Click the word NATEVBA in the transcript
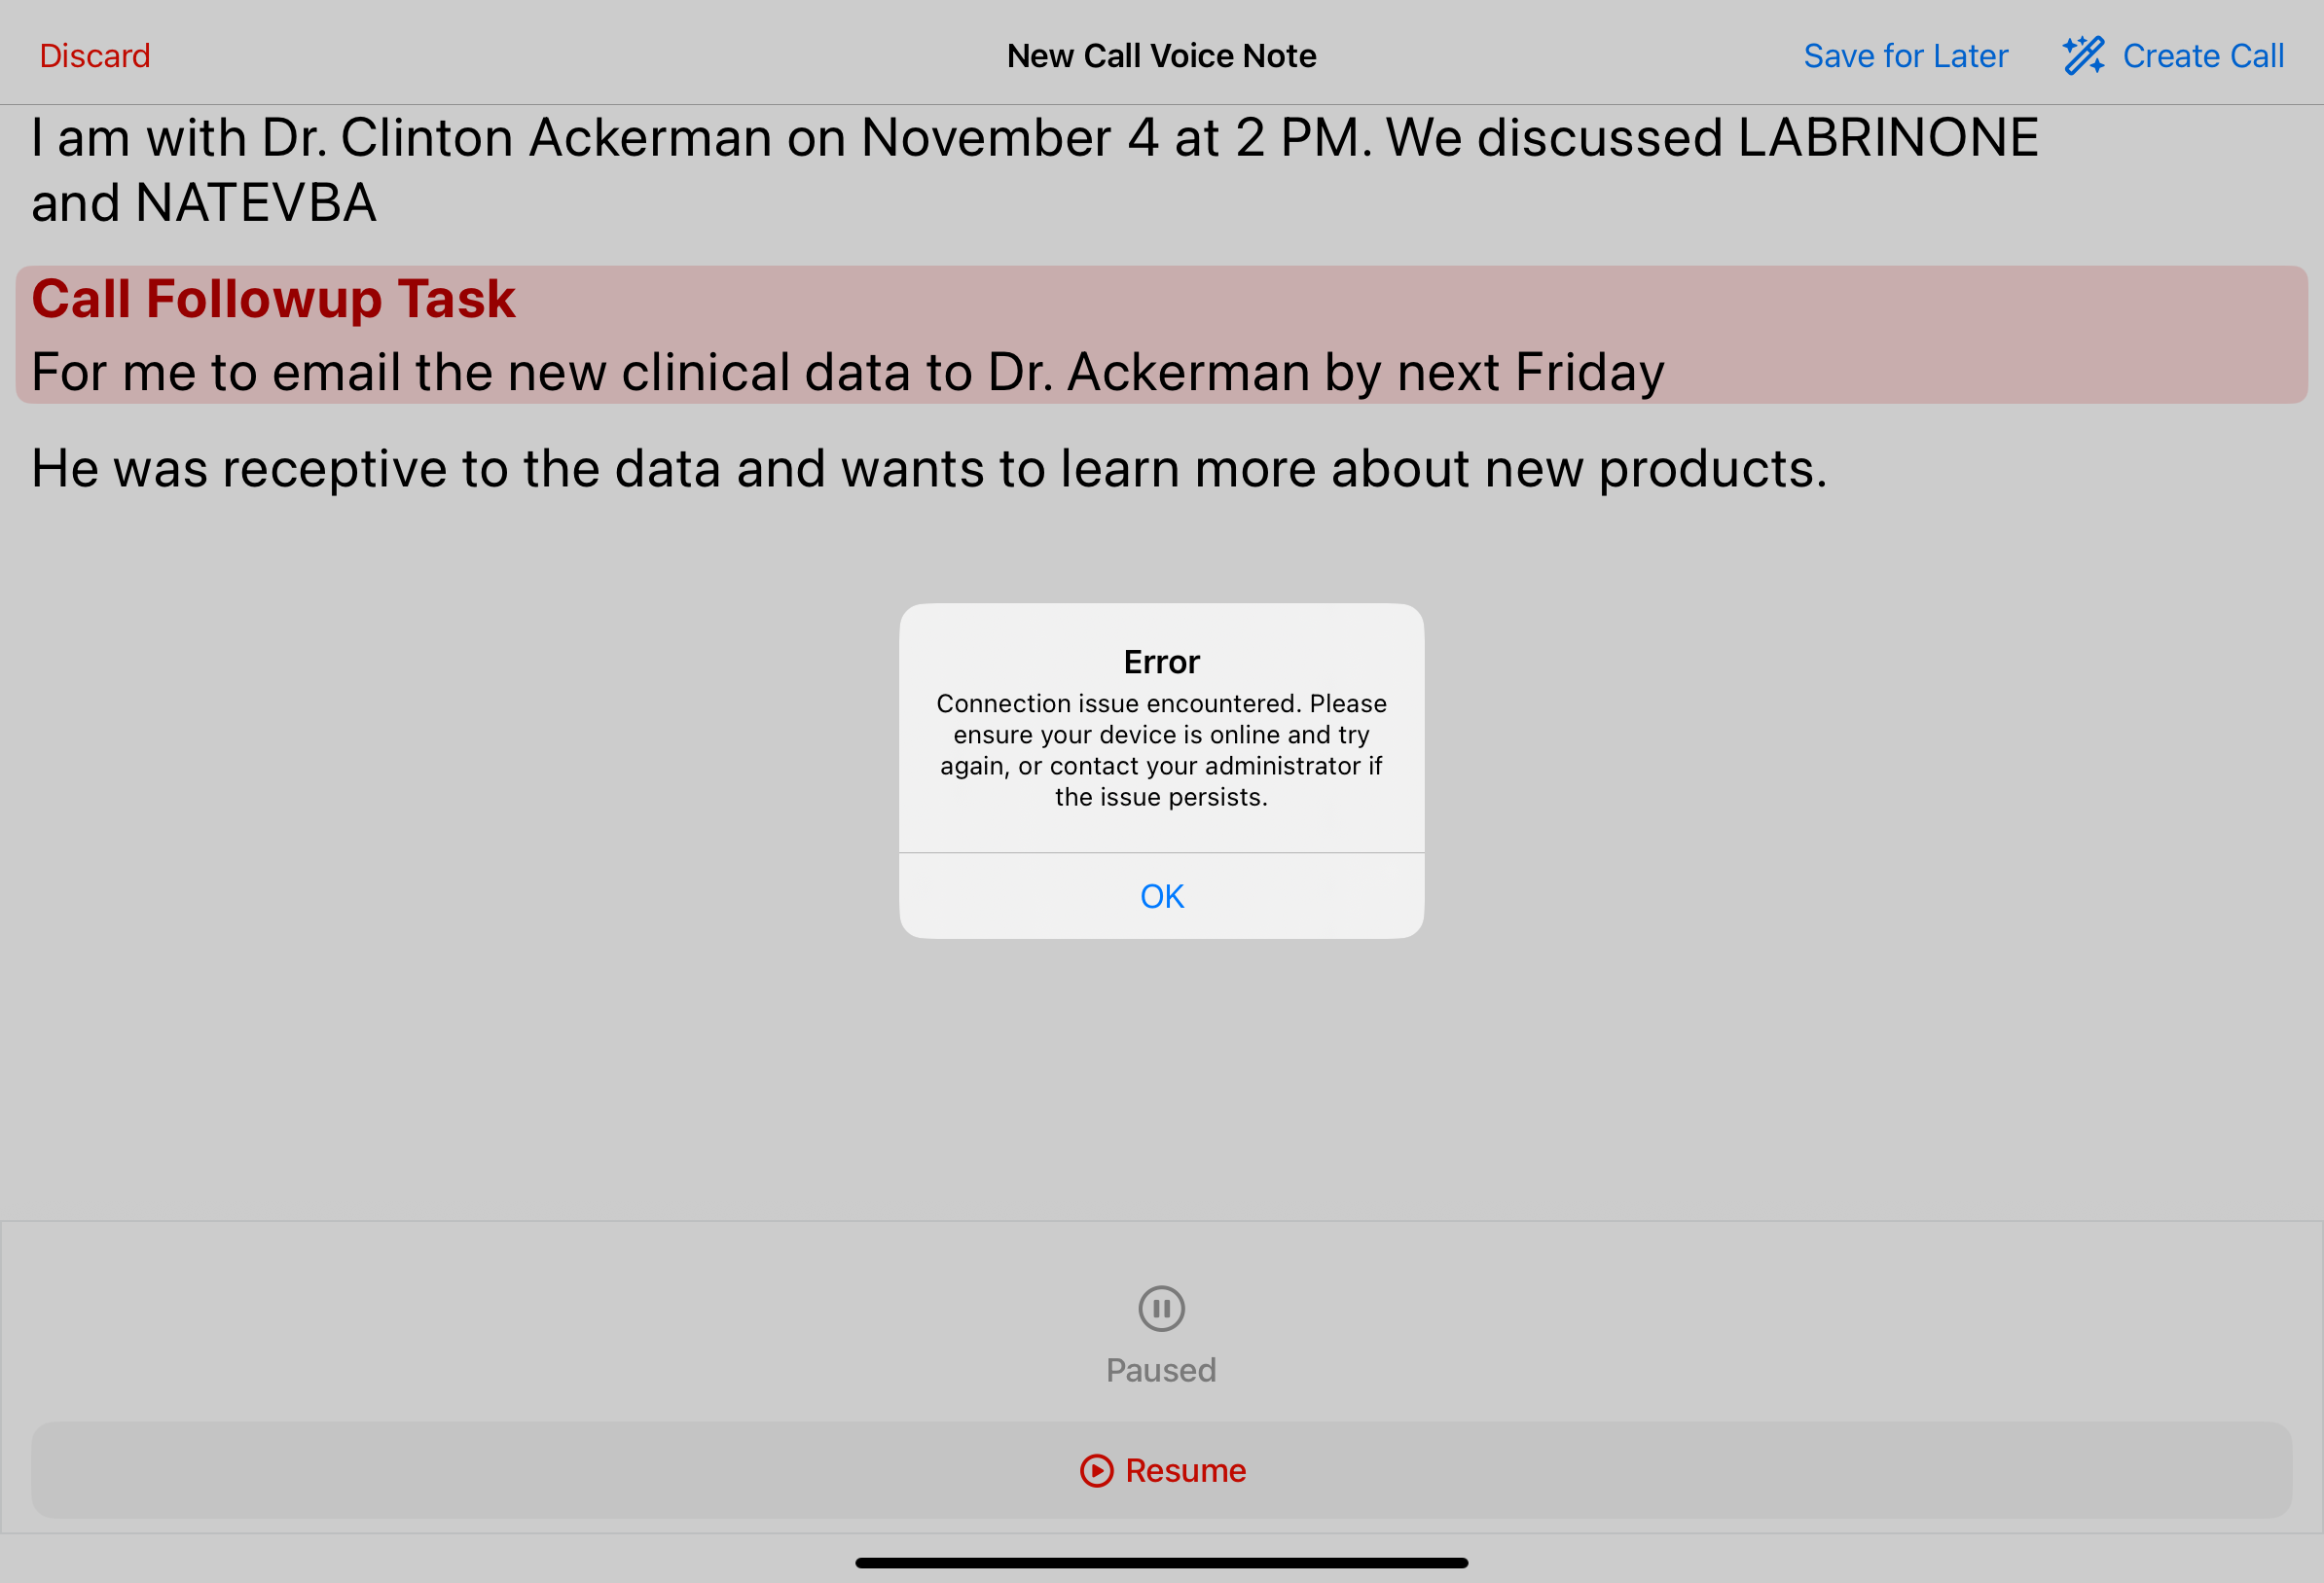 coord(255,203)
